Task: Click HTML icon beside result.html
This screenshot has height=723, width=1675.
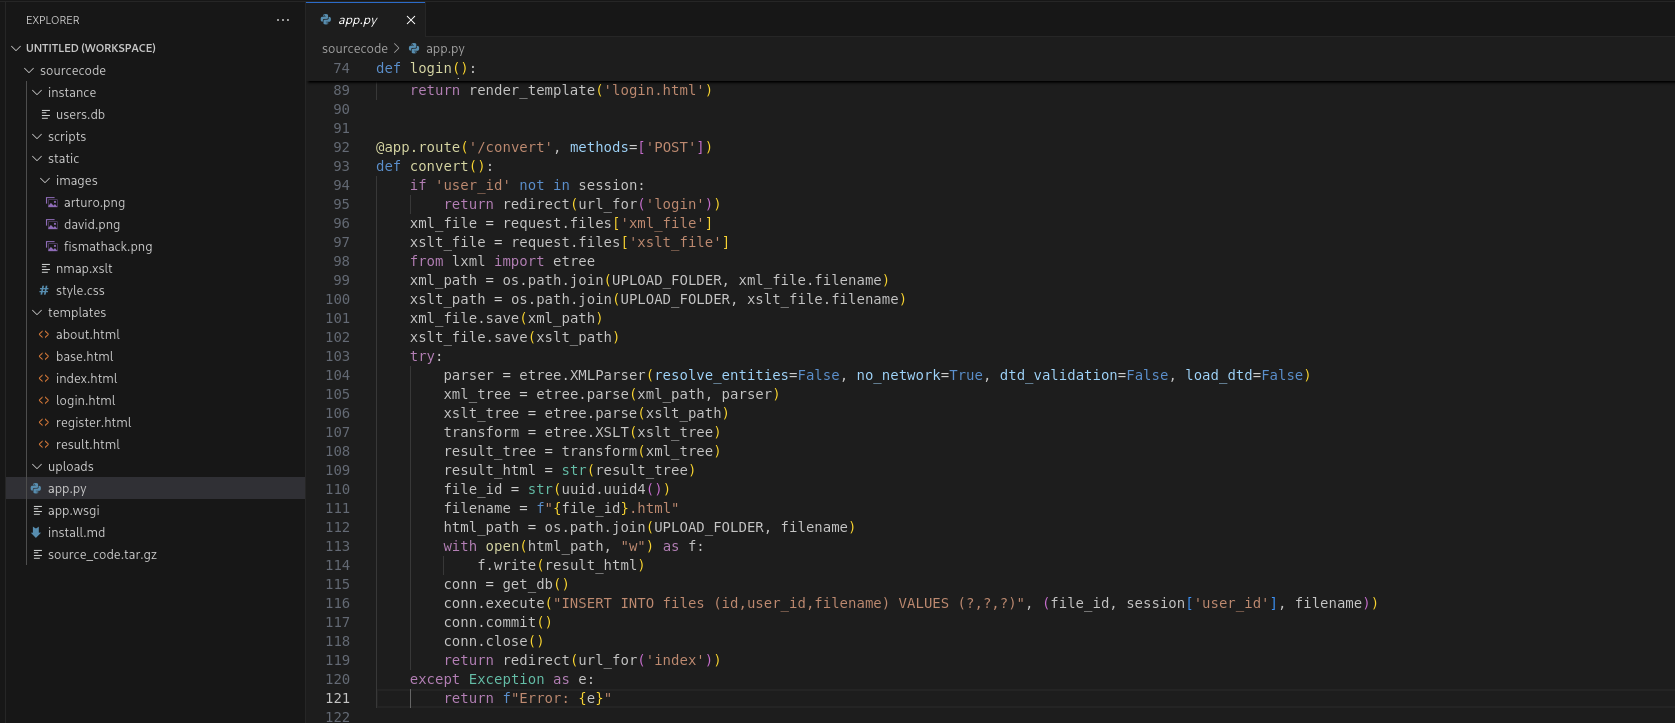Action: click(44, 445)
